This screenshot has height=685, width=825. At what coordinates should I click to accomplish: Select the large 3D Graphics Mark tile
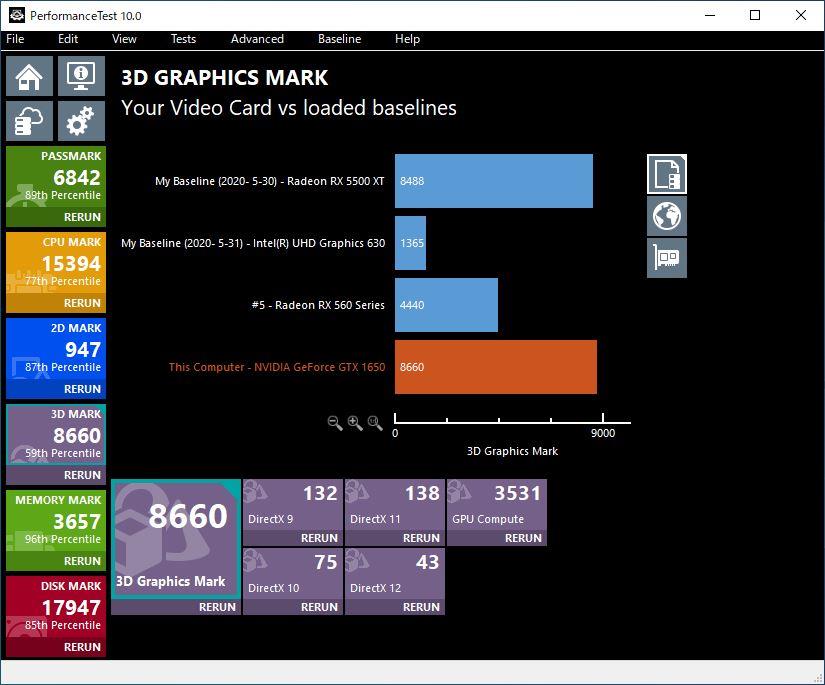click(x=176, y=539)
